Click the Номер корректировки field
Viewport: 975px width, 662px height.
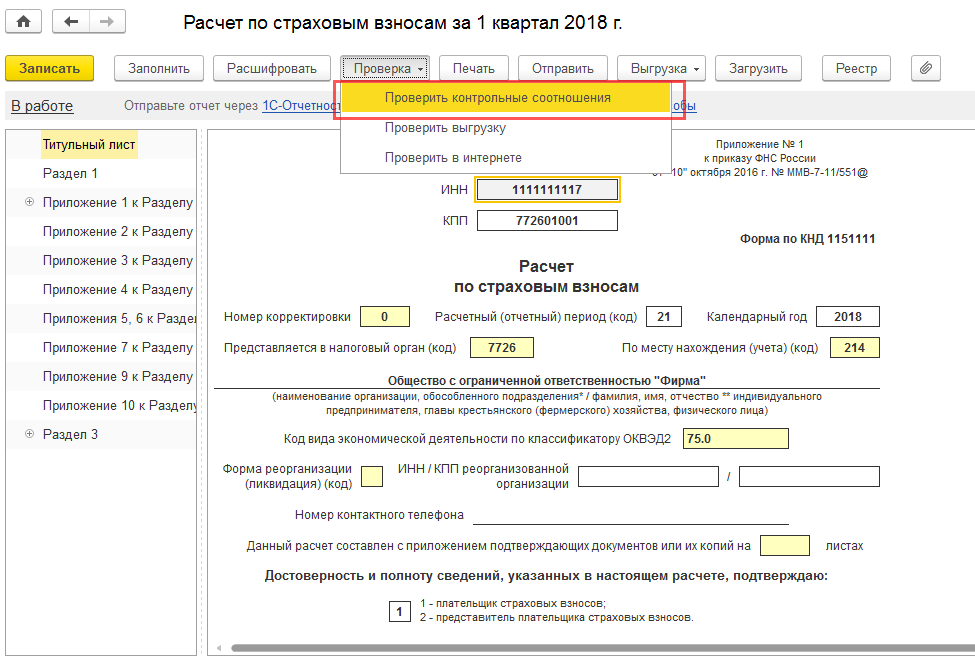coord(385,317)
